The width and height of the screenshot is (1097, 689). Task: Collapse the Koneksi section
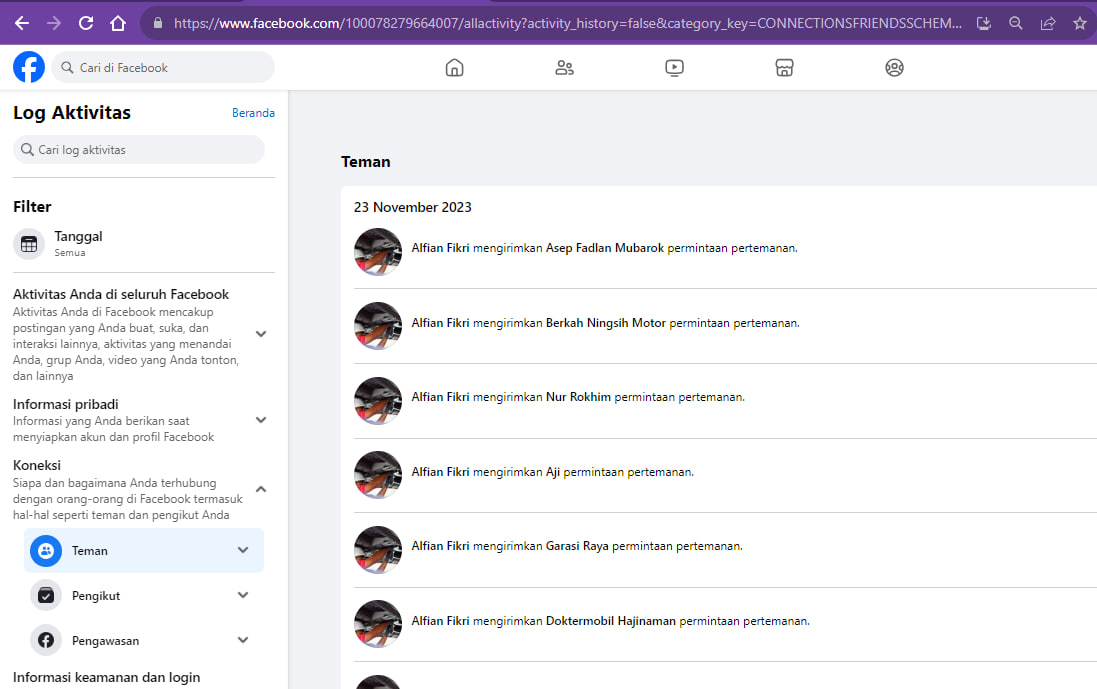coord(261,489)
